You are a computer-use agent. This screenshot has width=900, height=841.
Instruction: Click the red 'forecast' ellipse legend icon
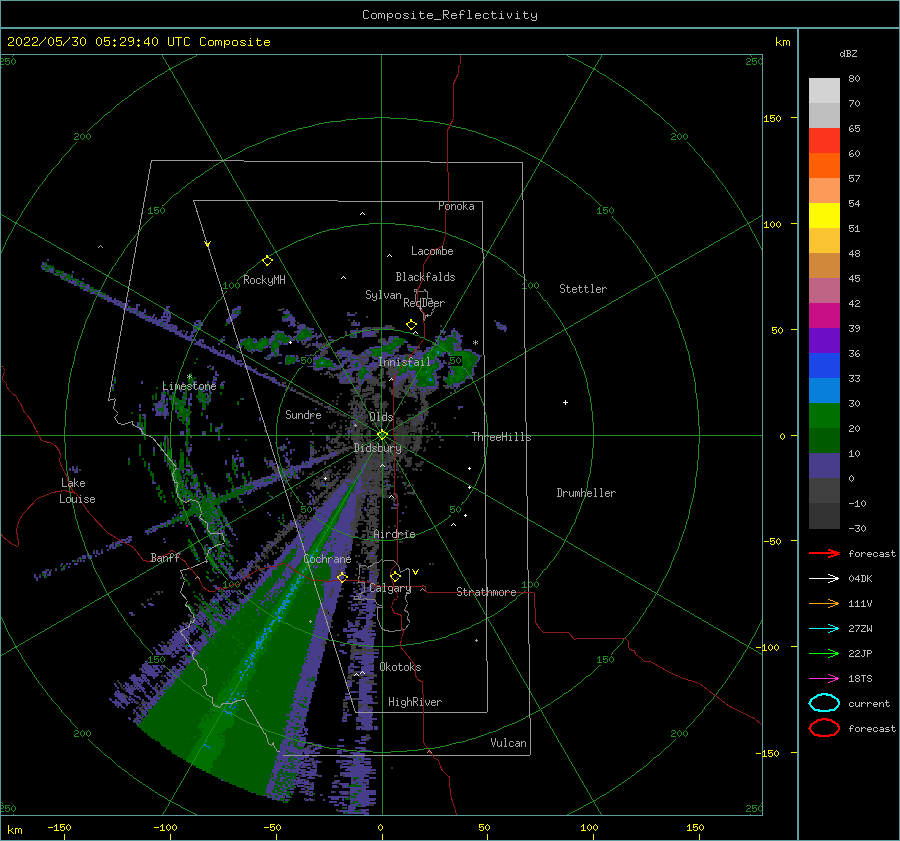coord(824,728)
